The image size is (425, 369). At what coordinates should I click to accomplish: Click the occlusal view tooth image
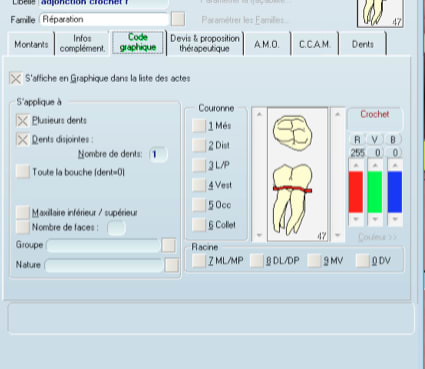[x=292, y=133]
